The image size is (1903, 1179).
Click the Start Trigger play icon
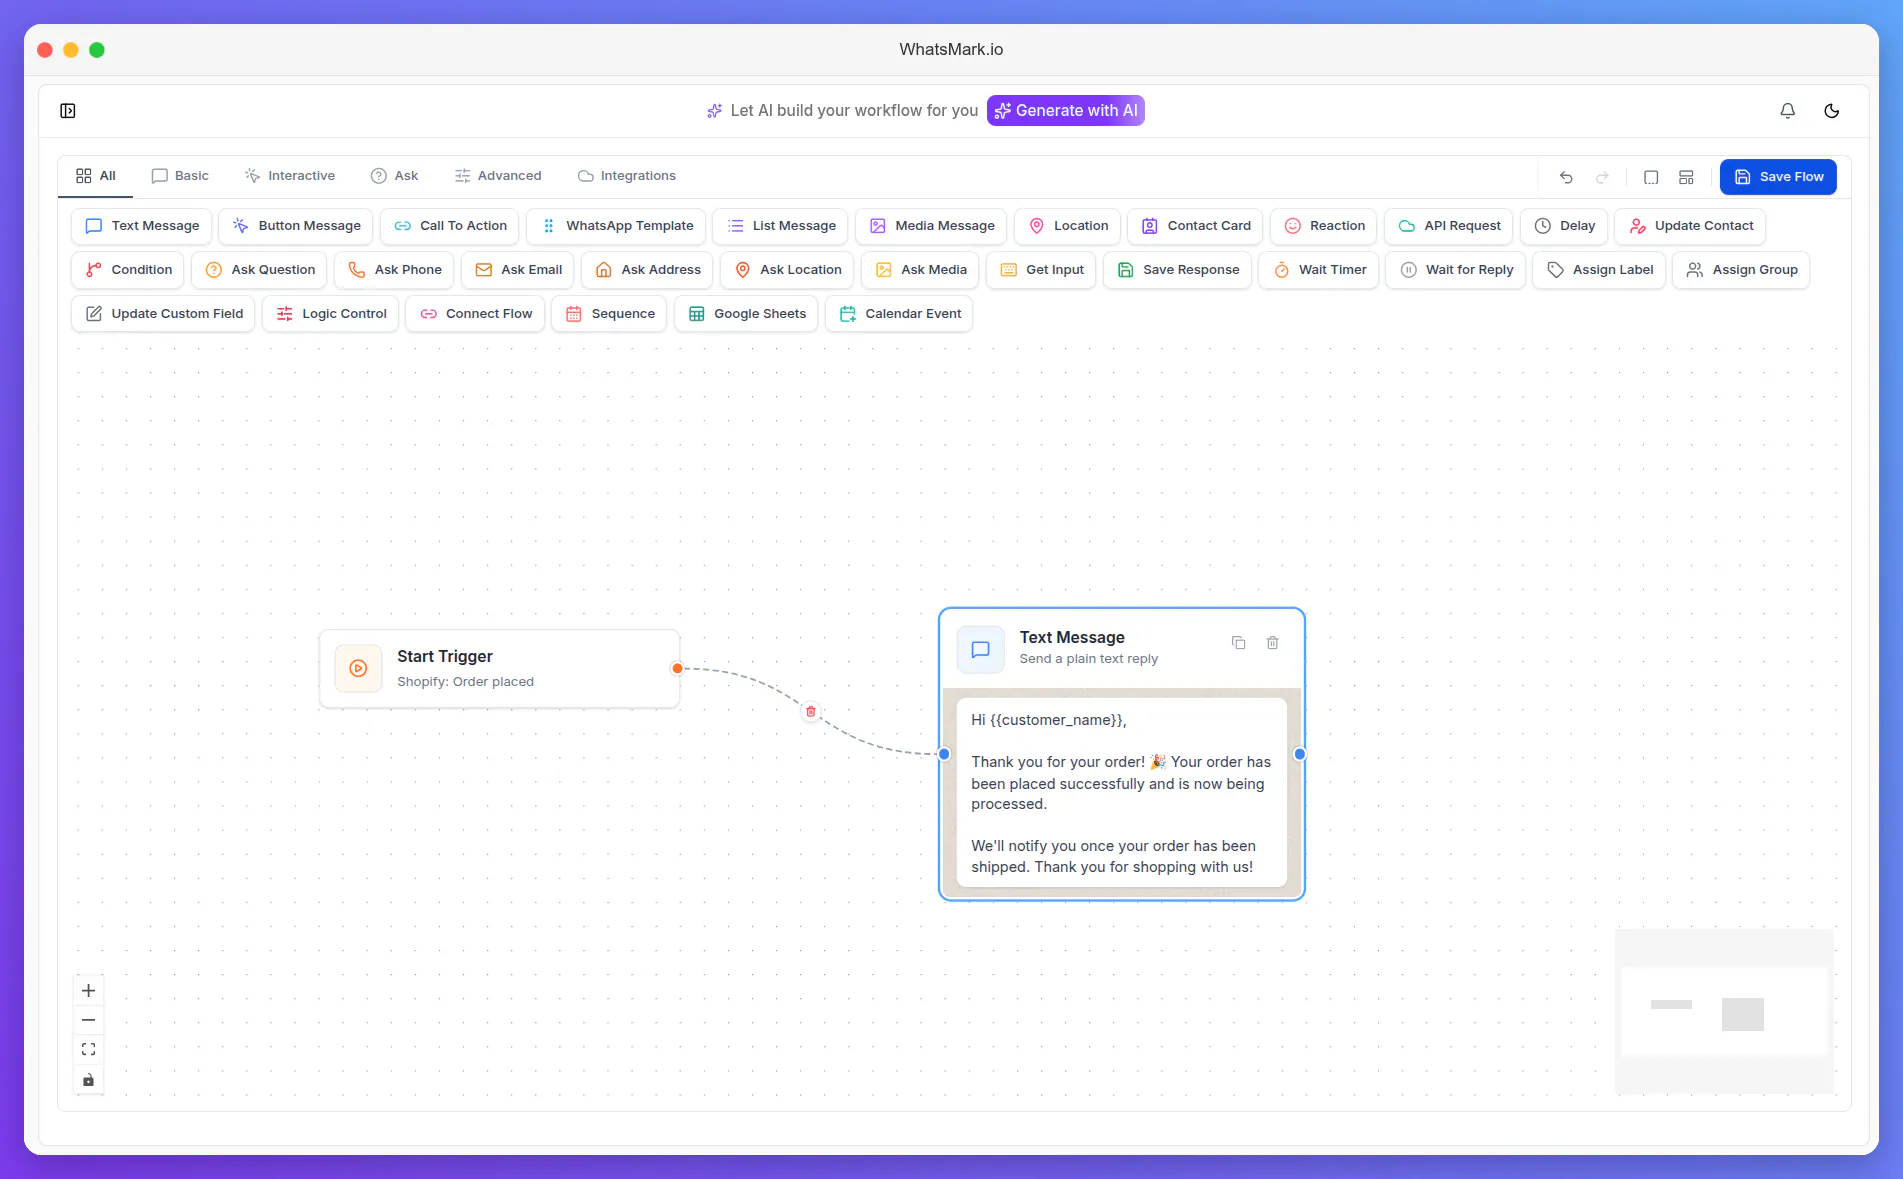[358, 669]
